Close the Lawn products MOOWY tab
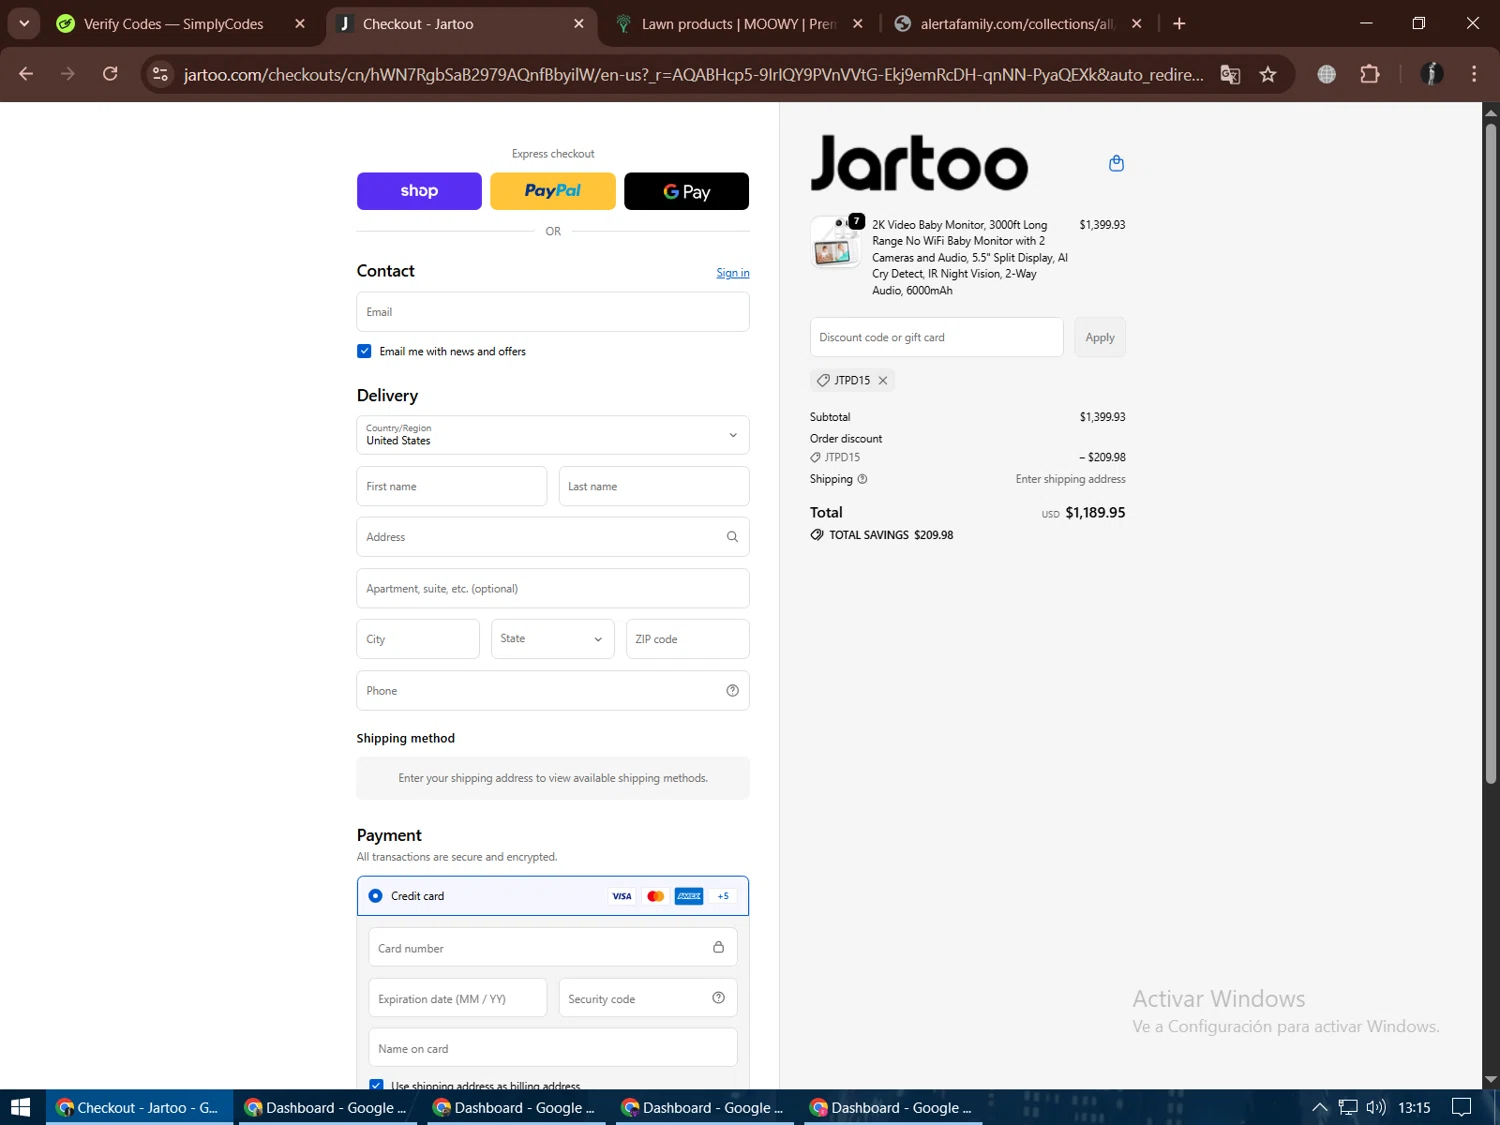1500x1125 pixels. 858,23
